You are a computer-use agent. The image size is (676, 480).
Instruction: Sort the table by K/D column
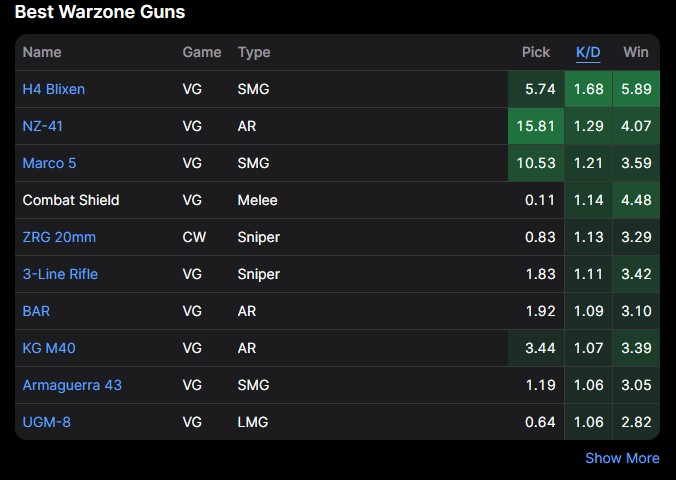[589, 52]
